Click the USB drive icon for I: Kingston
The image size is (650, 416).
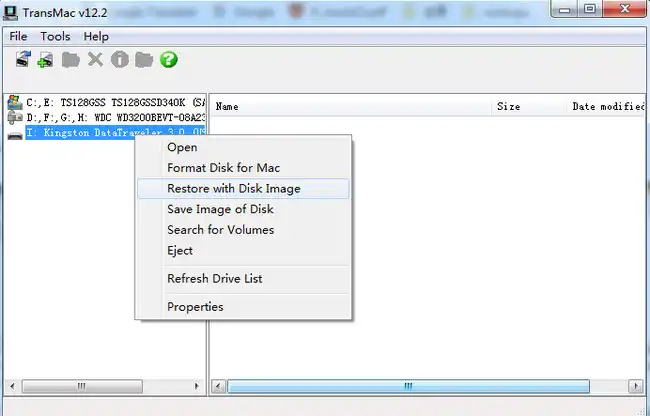click(x=15, y=135)
